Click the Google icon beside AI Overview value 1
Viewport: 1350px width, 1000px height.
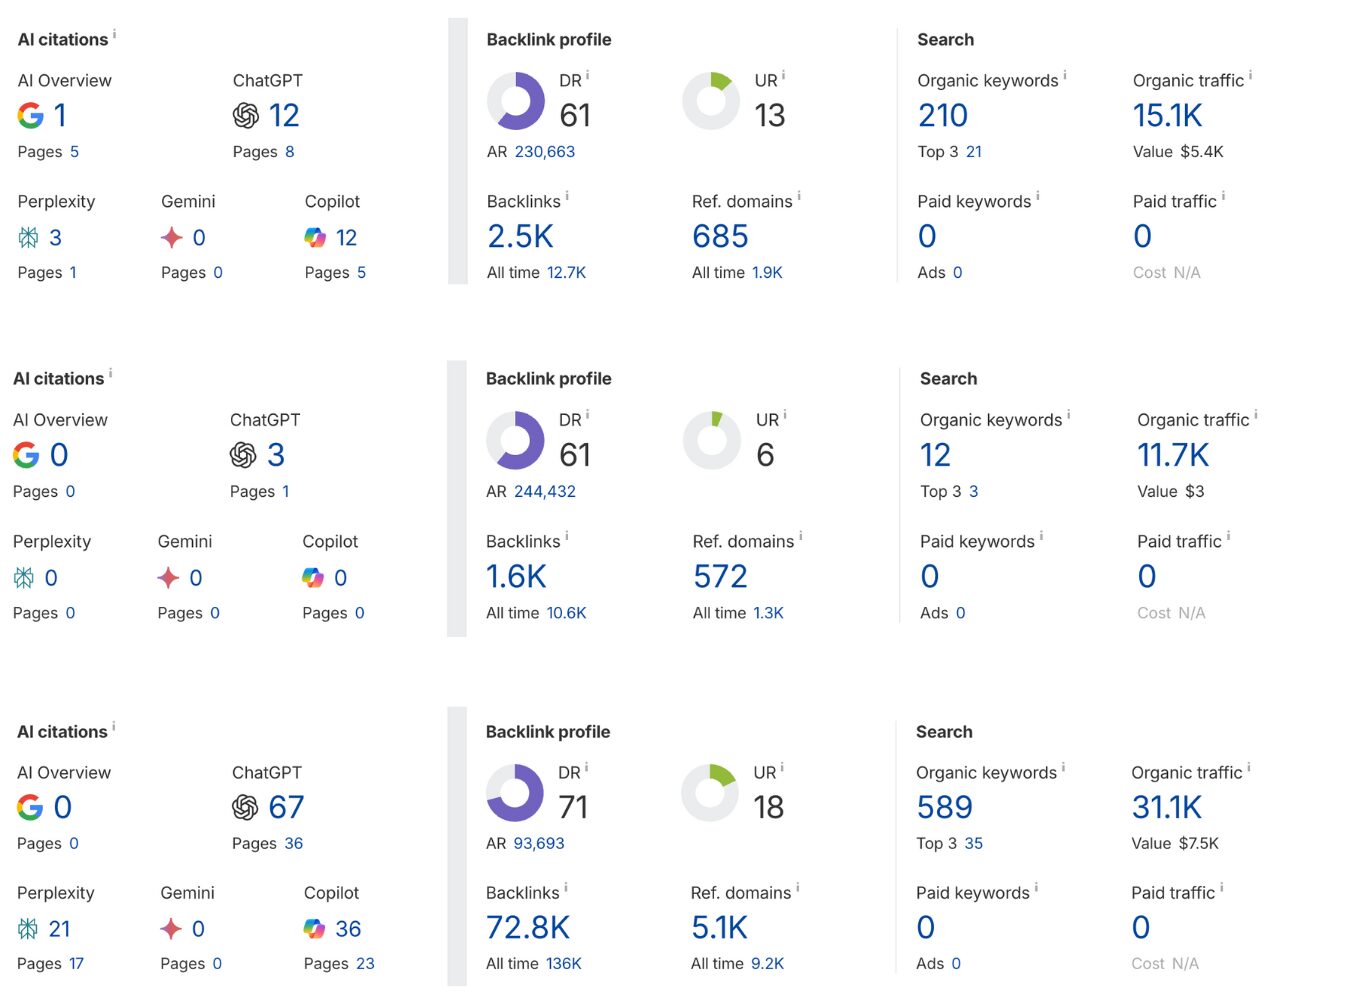click(31, 116)
